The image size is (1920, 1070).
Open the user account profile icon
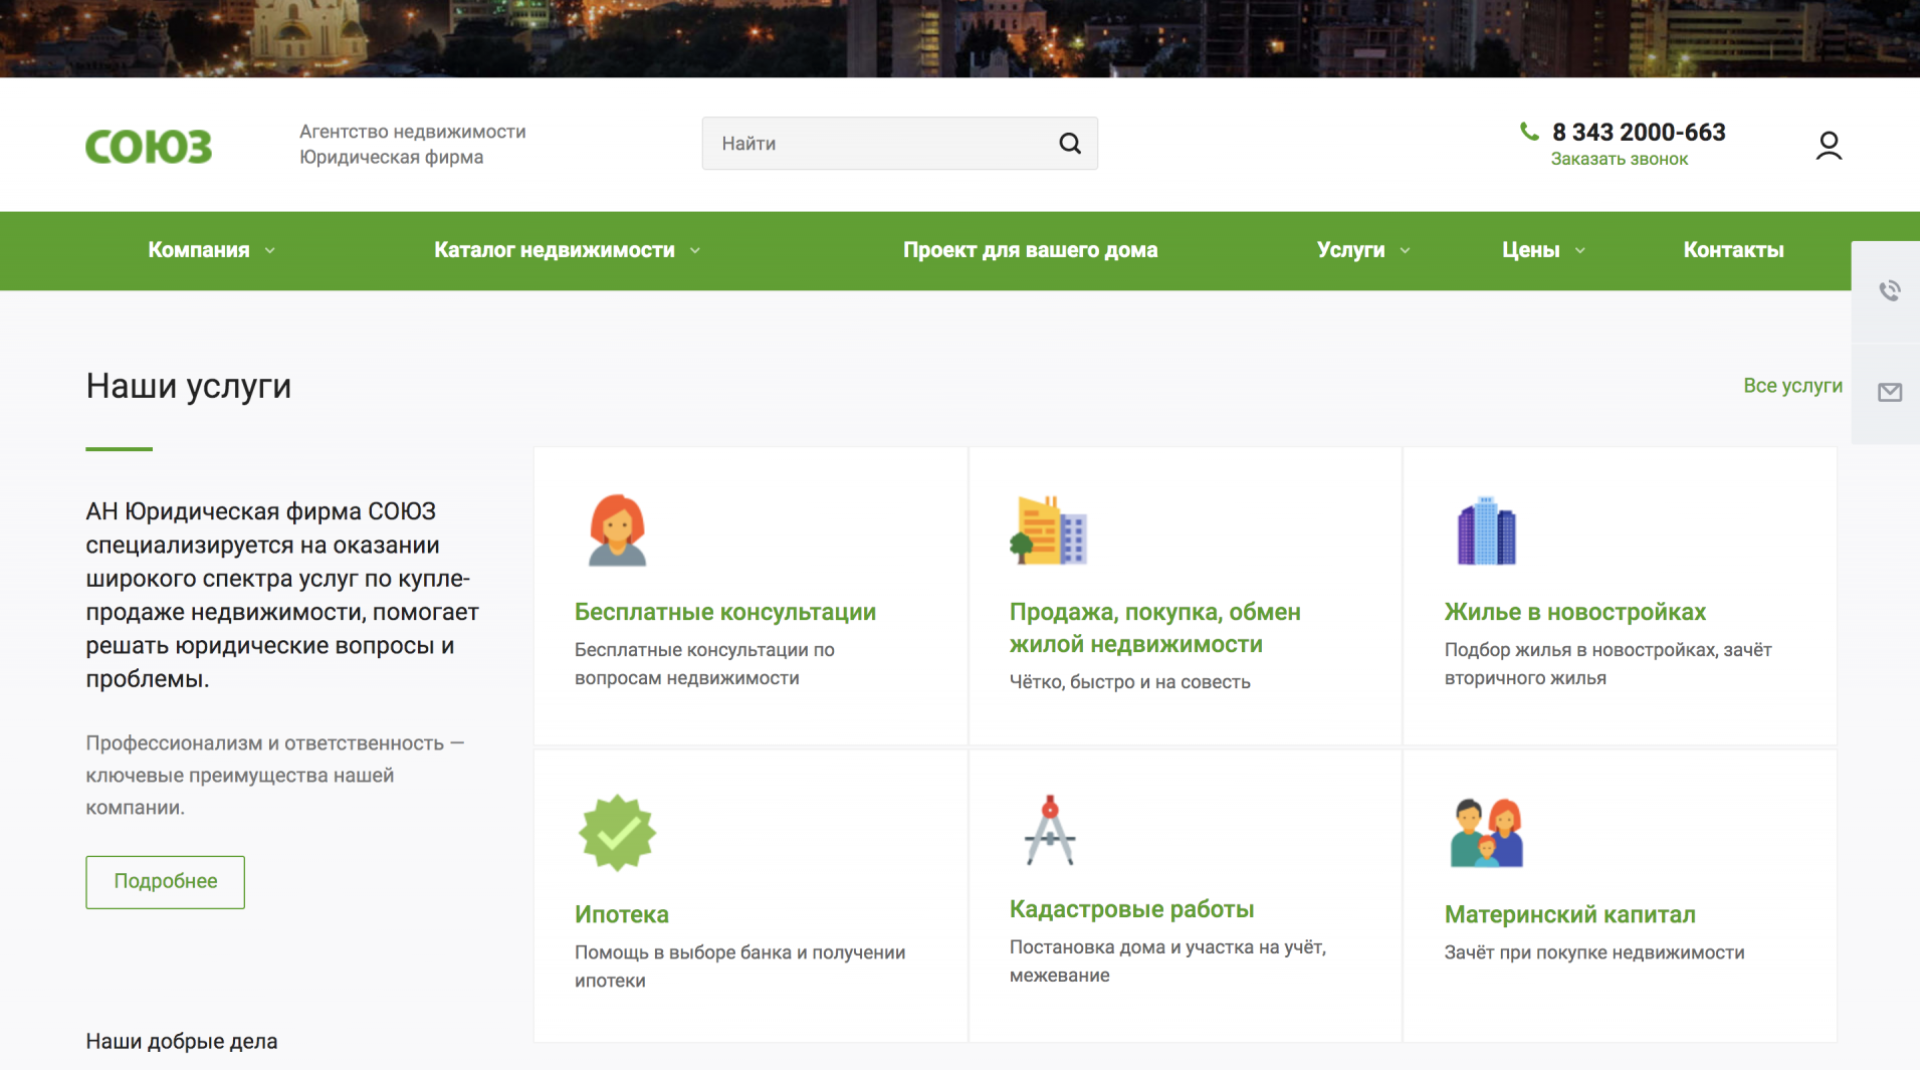pyautogui.click(x=1828, y=146)
